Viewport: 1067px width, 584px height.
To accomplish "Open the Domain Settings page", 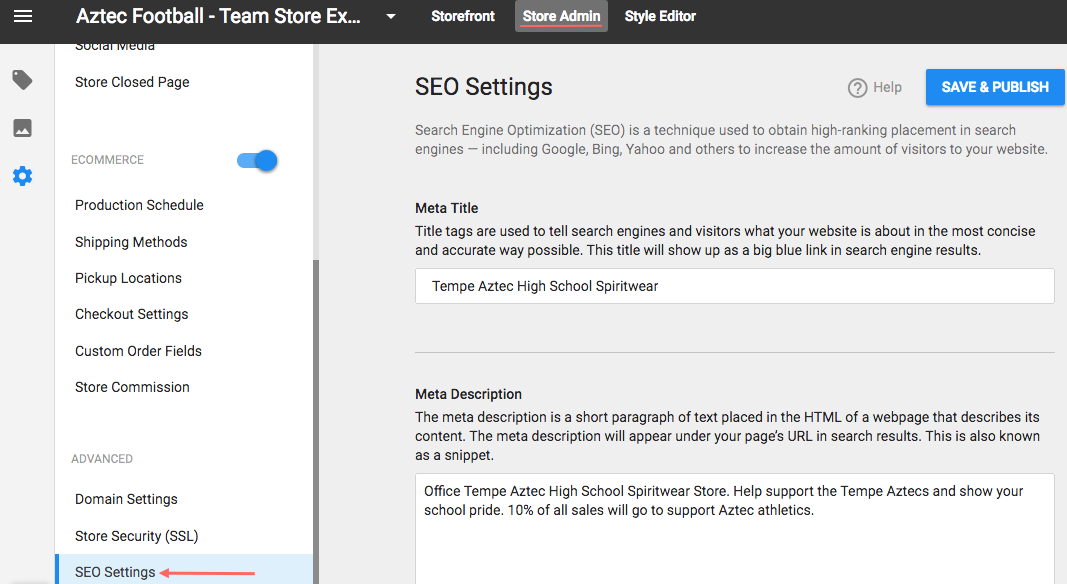I will [126, 499].
